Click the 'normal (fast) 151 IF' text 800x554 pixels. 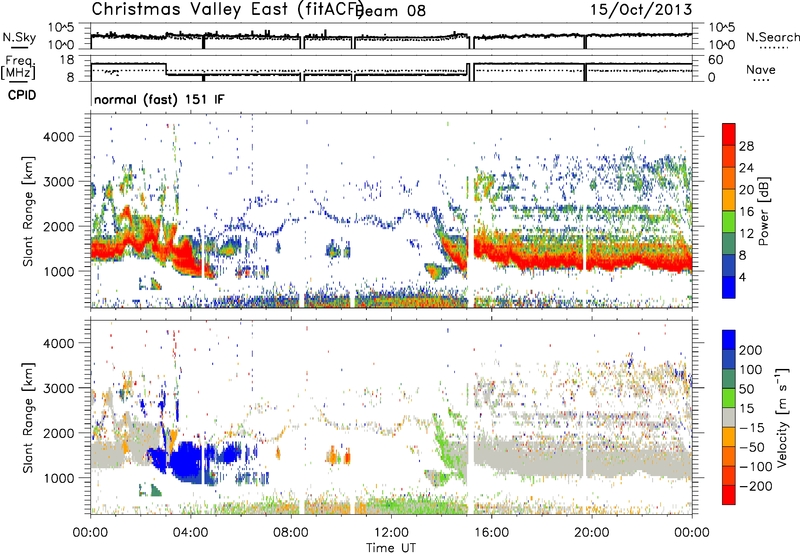(x=159, y=99)
